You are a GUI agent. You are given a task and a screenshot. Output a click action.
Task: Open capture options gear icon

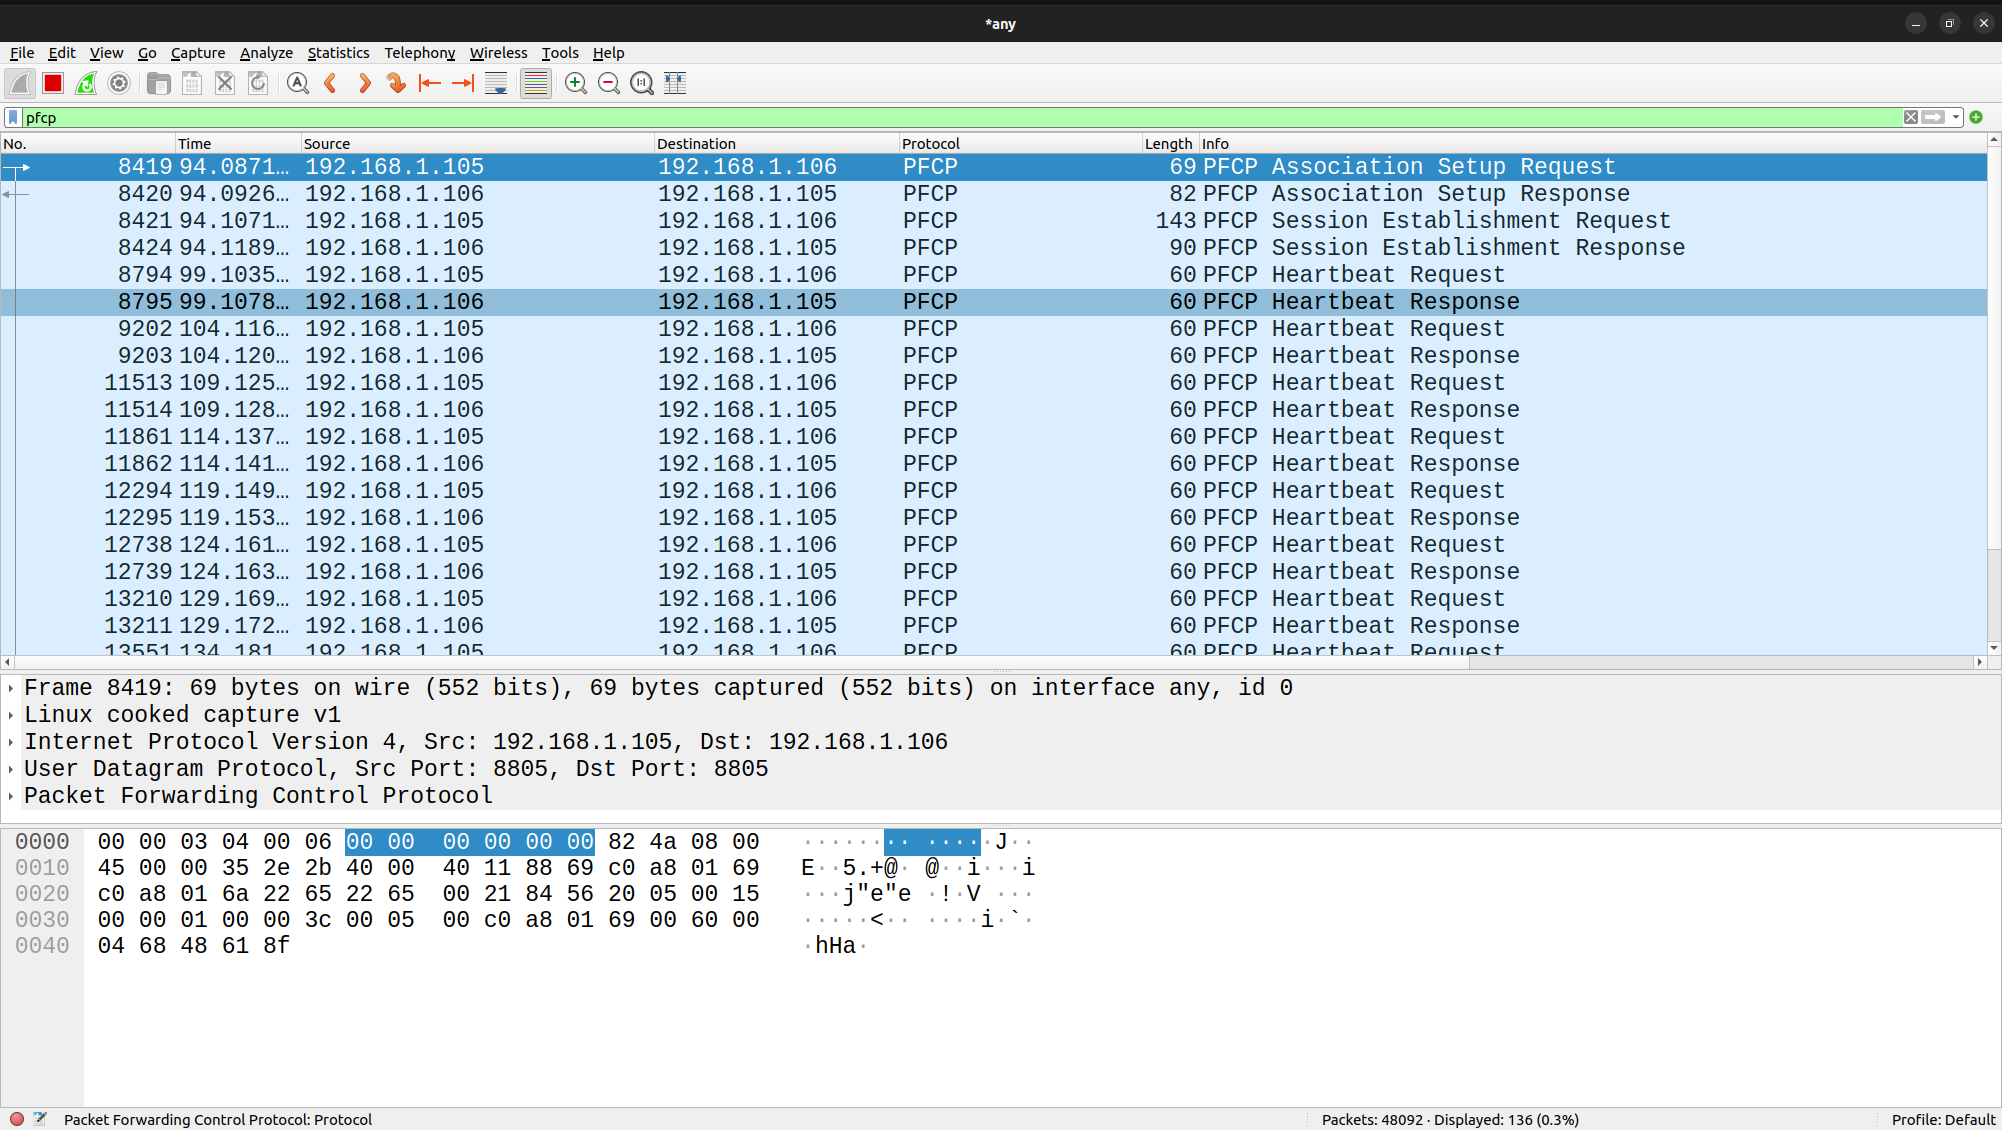tap(119, 84)
